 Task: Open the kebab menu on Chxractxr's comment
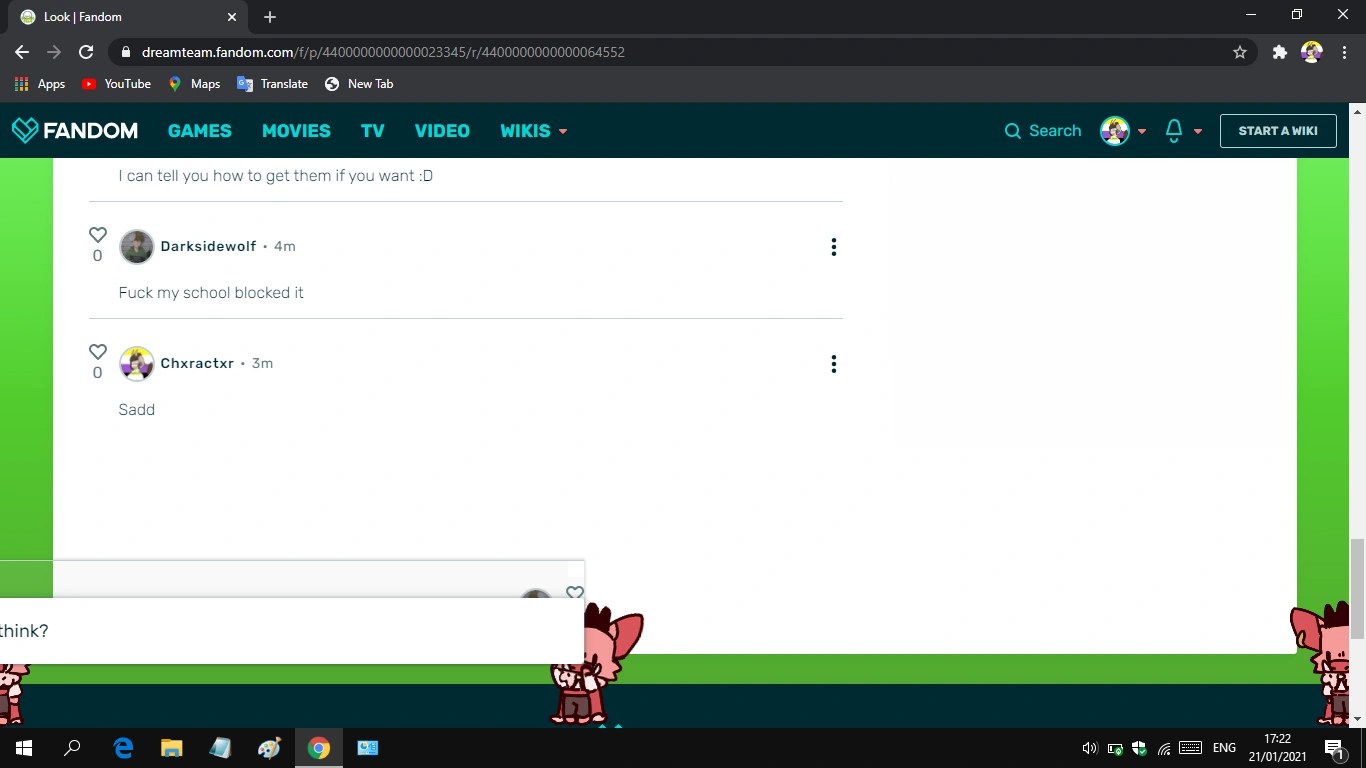pos(833,364)
